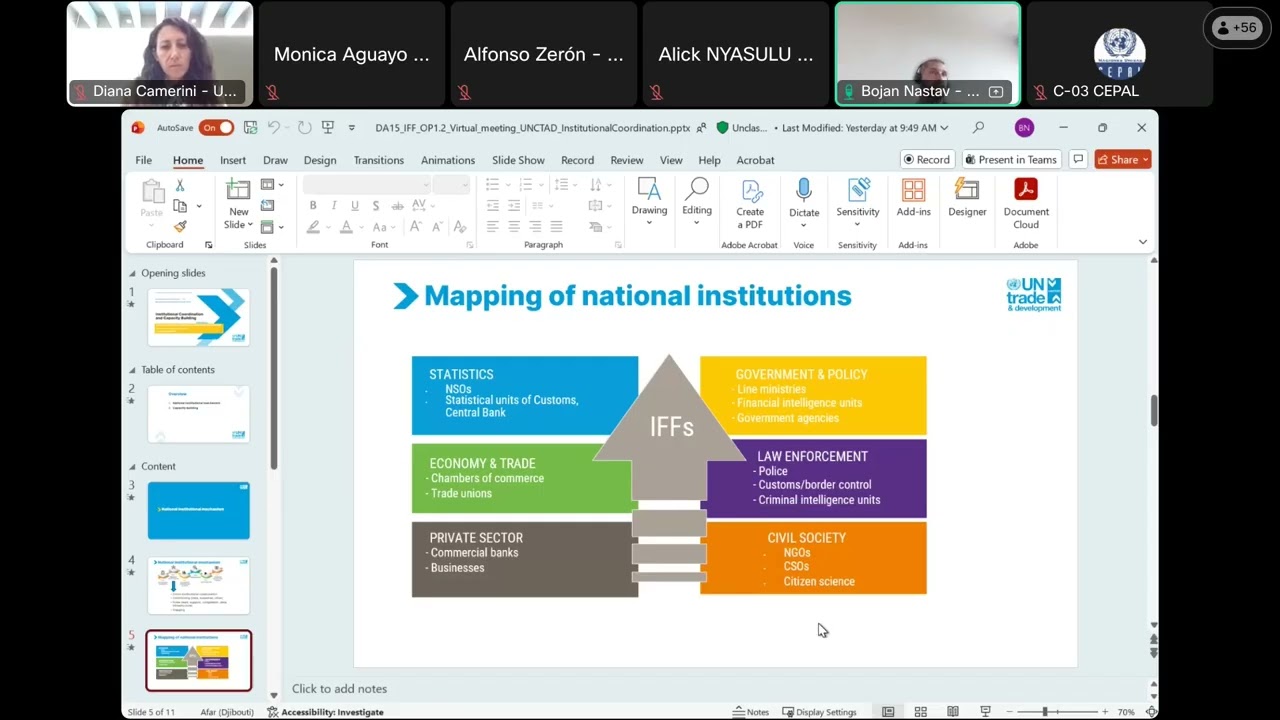Click the font color swatch button
The image size is (1280, 720).
[346, 227]
